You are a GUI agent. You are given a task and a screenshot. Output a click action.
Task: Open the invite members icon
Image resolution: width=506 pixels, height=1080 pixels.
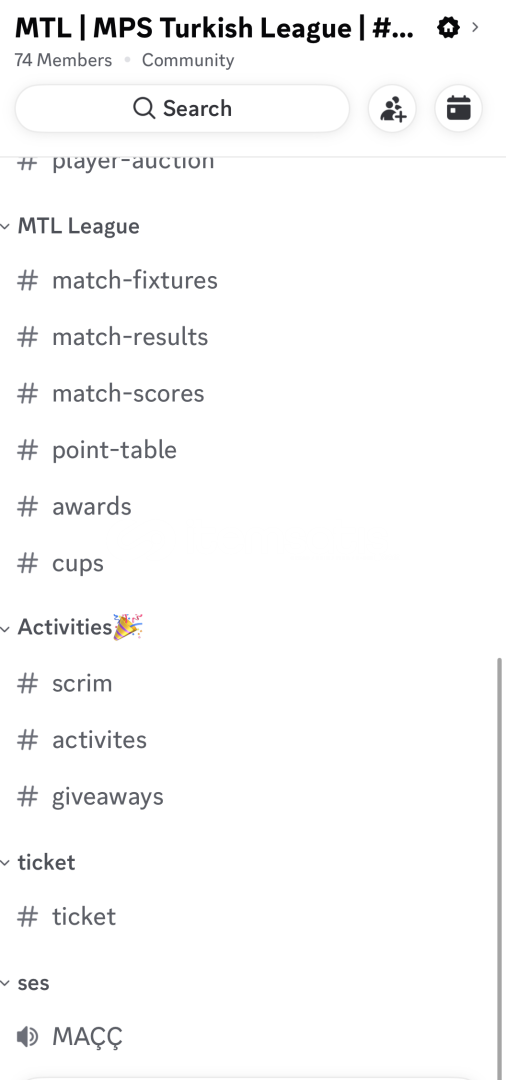(392, 109)
